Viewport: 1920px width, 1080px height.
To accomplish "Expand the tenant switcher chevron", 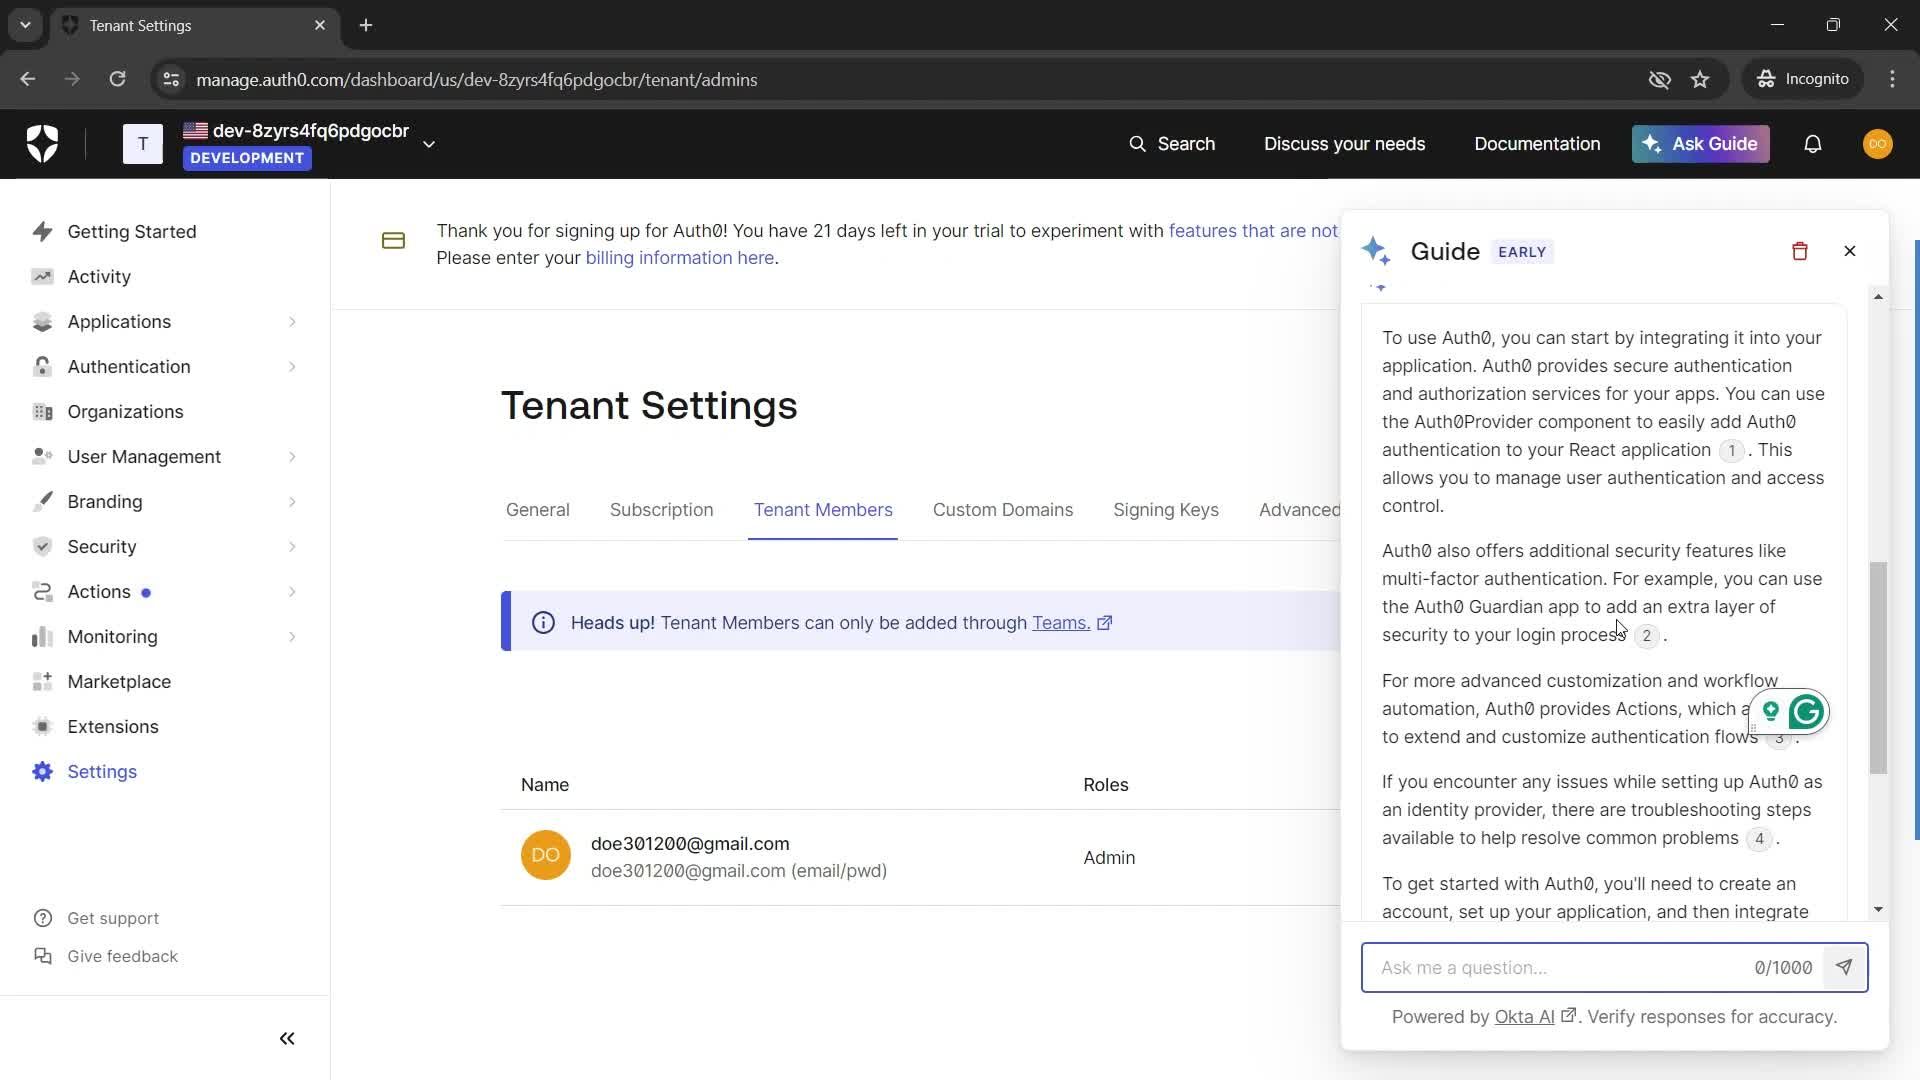I will [429, 144].
